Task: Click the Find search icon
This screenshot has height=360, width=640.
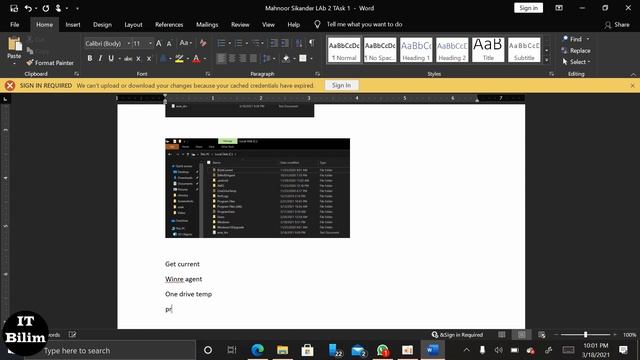Action: 565,39
